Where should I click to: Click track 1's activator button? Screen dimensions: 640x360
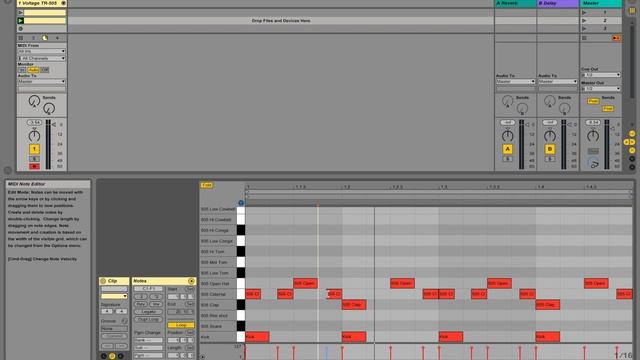point(34,149)
